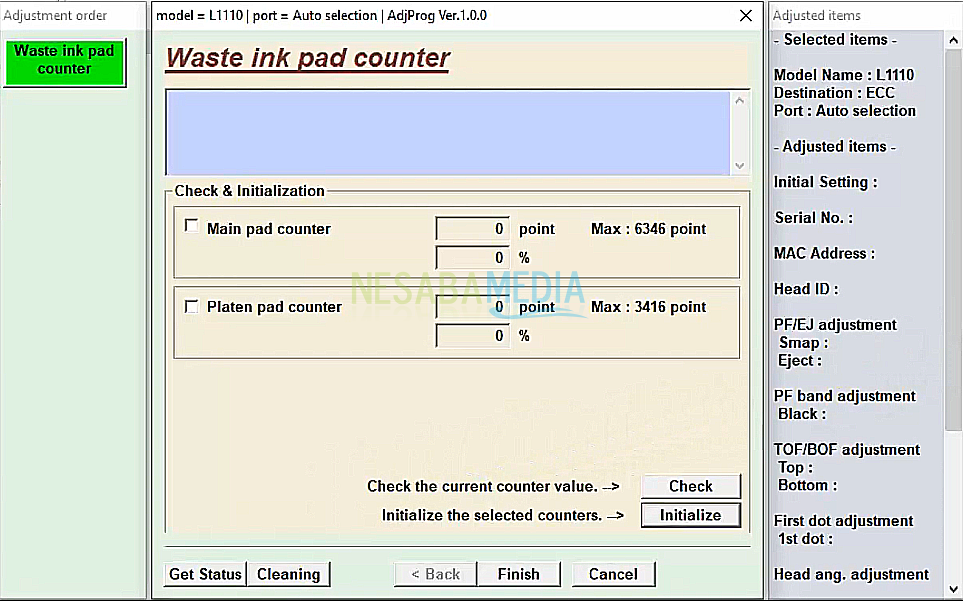
Task: Enable the Main pad counter checkbox
Action: coord(192,227)
